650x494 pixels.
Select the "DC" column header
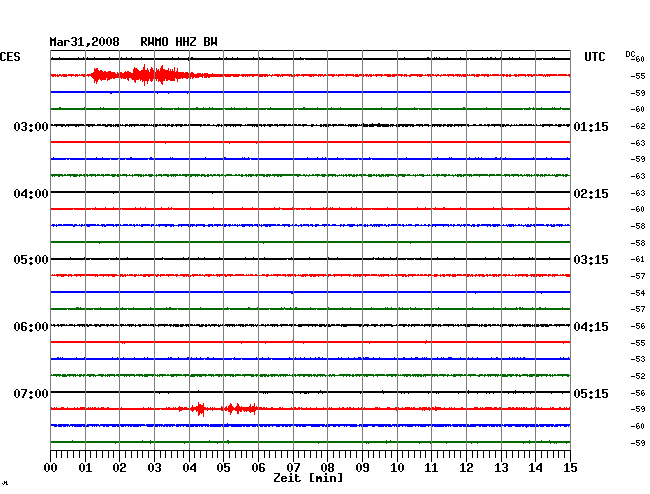point(630,54)
